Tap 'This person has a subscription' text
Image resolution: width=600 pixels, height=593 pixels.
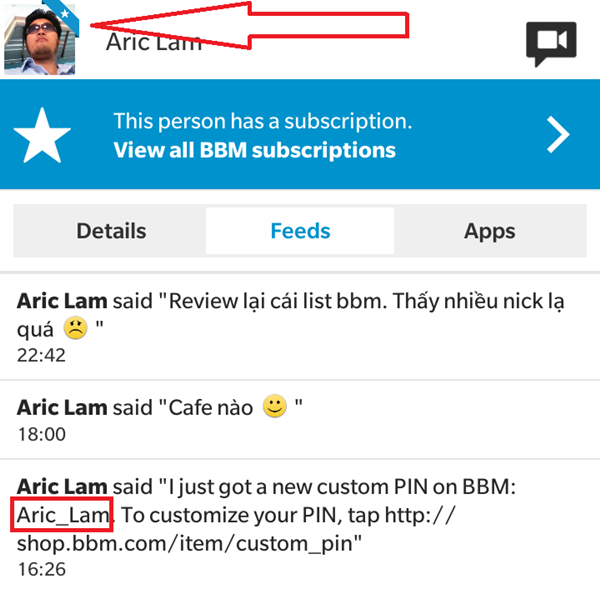tap(262, 121)
